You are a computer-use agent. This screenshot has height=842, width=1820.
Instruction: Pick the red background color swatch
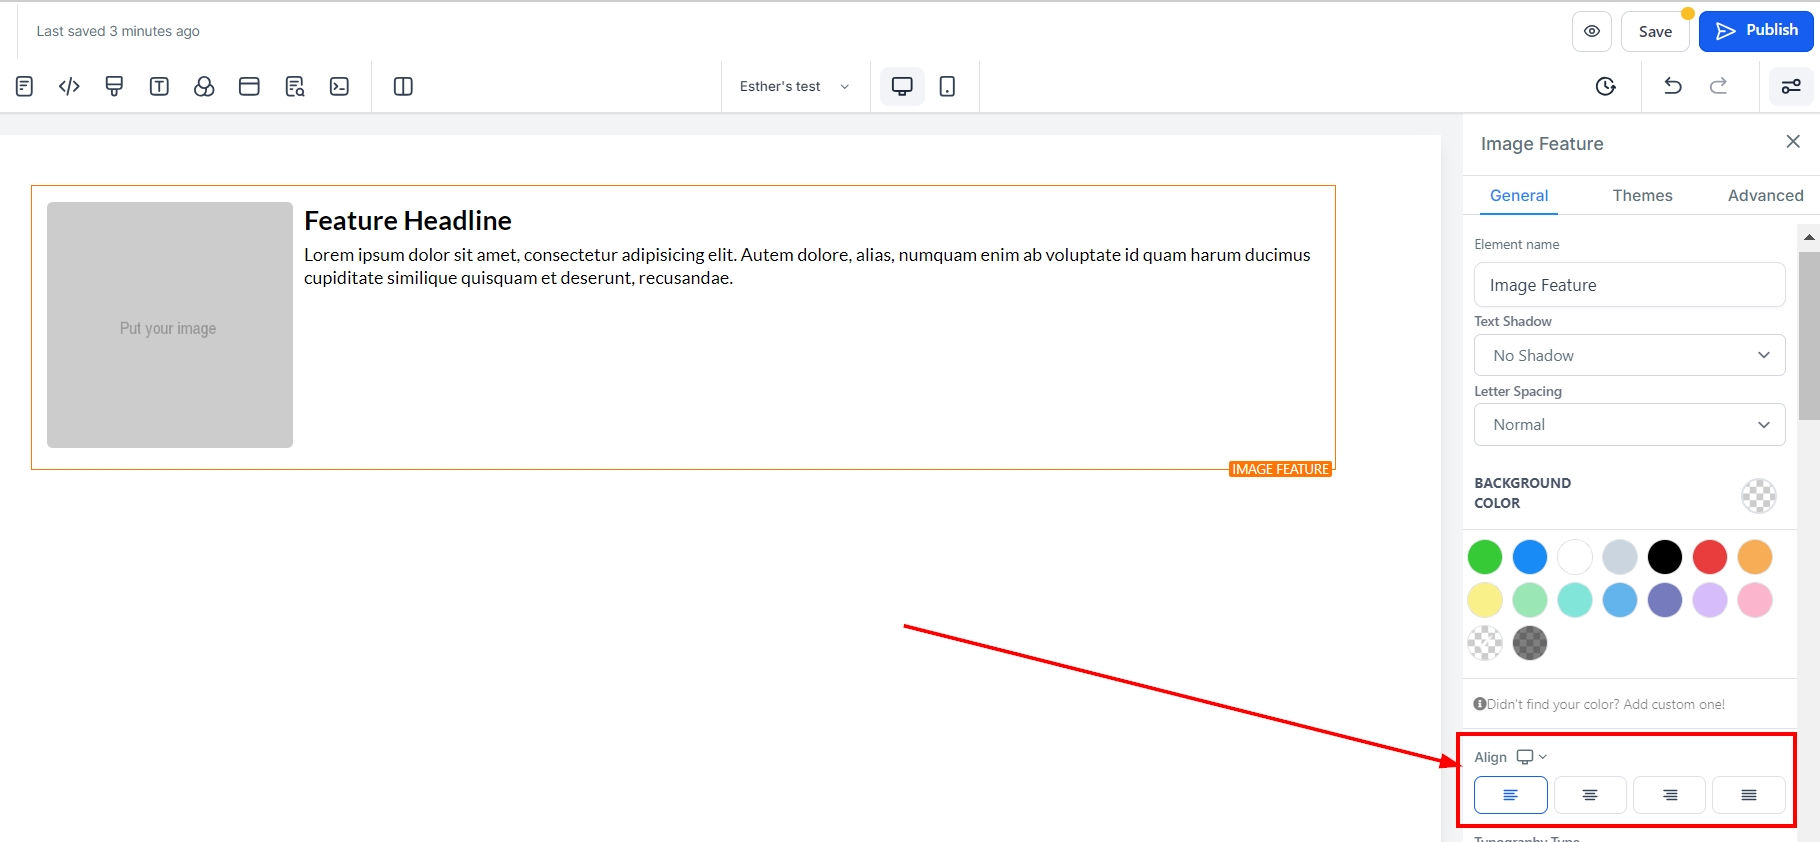(x=1709, y=557)
